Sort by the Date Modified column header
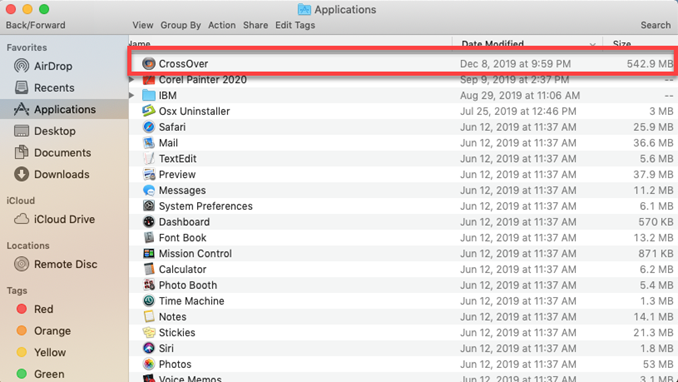678x382 pixels. [x=493, y=43]
